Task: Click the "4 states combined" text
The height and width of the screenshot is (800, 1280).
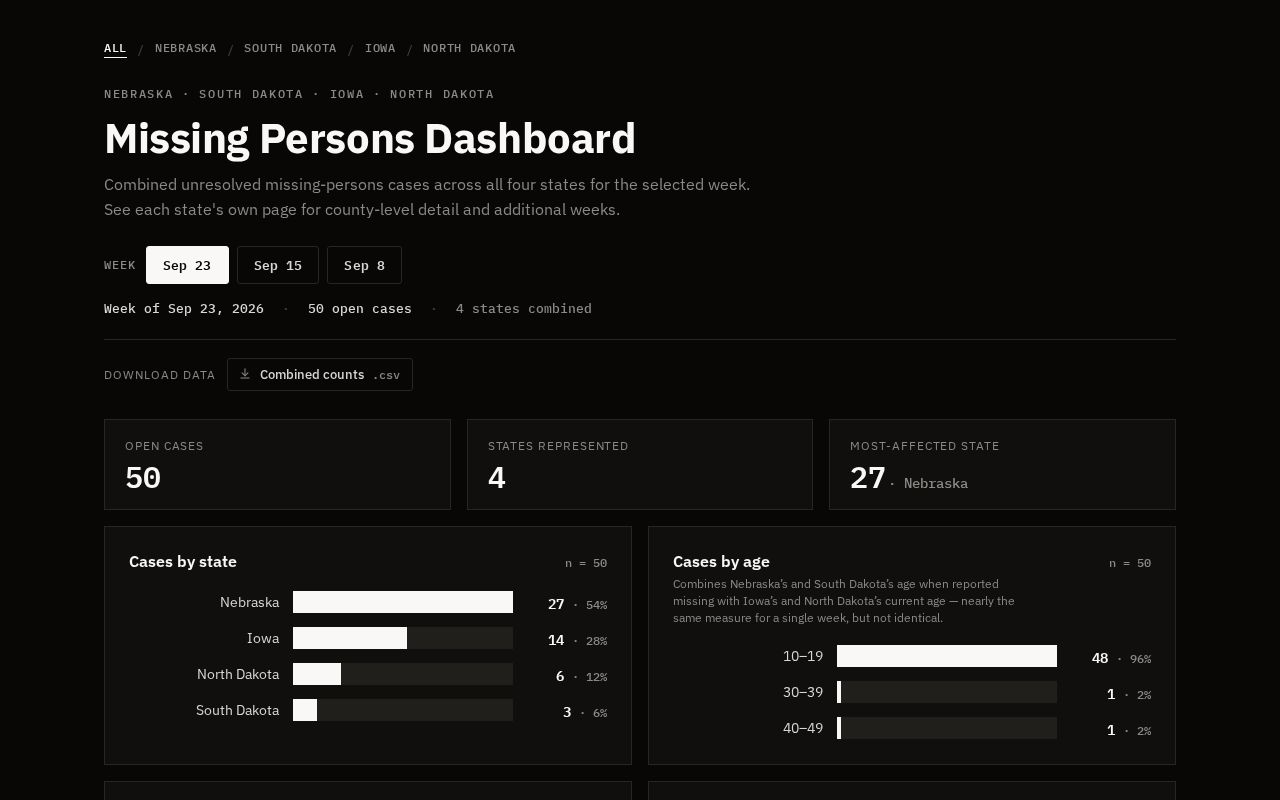Action: tap(524, 308)
